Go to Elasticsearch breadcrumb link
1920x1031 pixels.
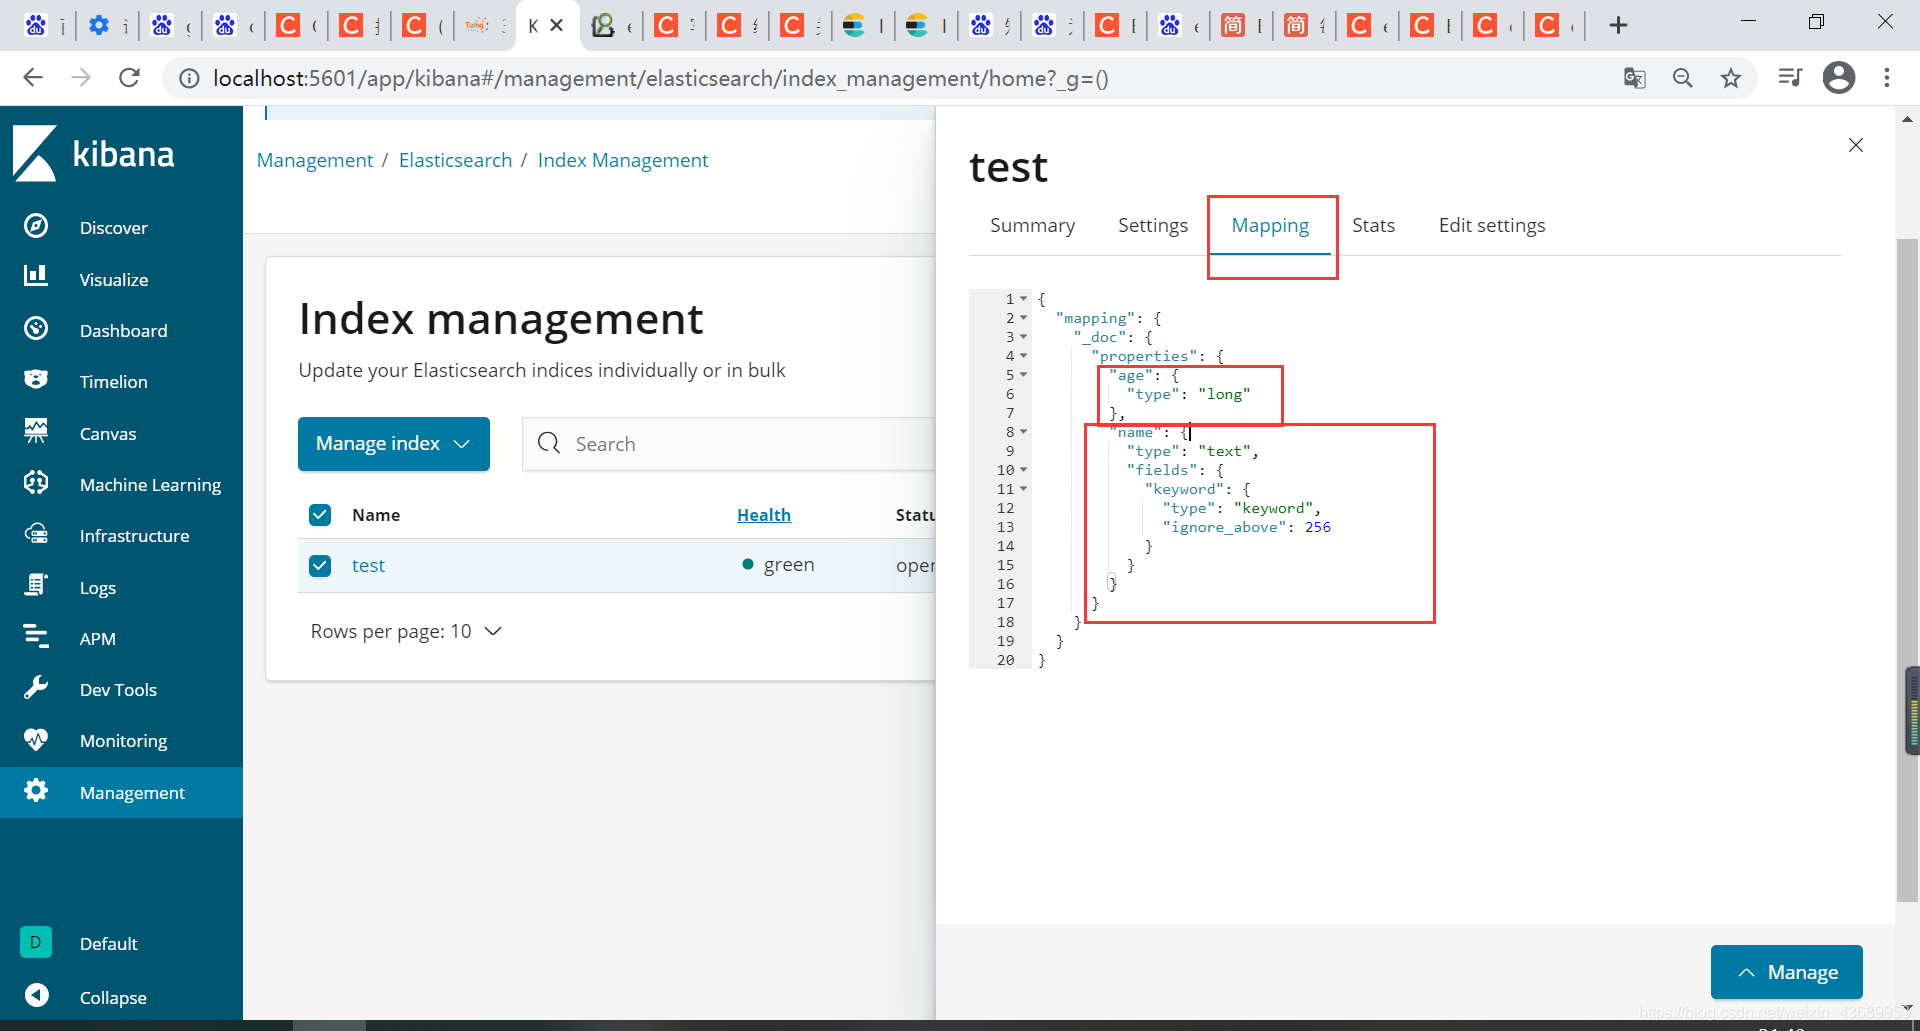click(455, 160)
